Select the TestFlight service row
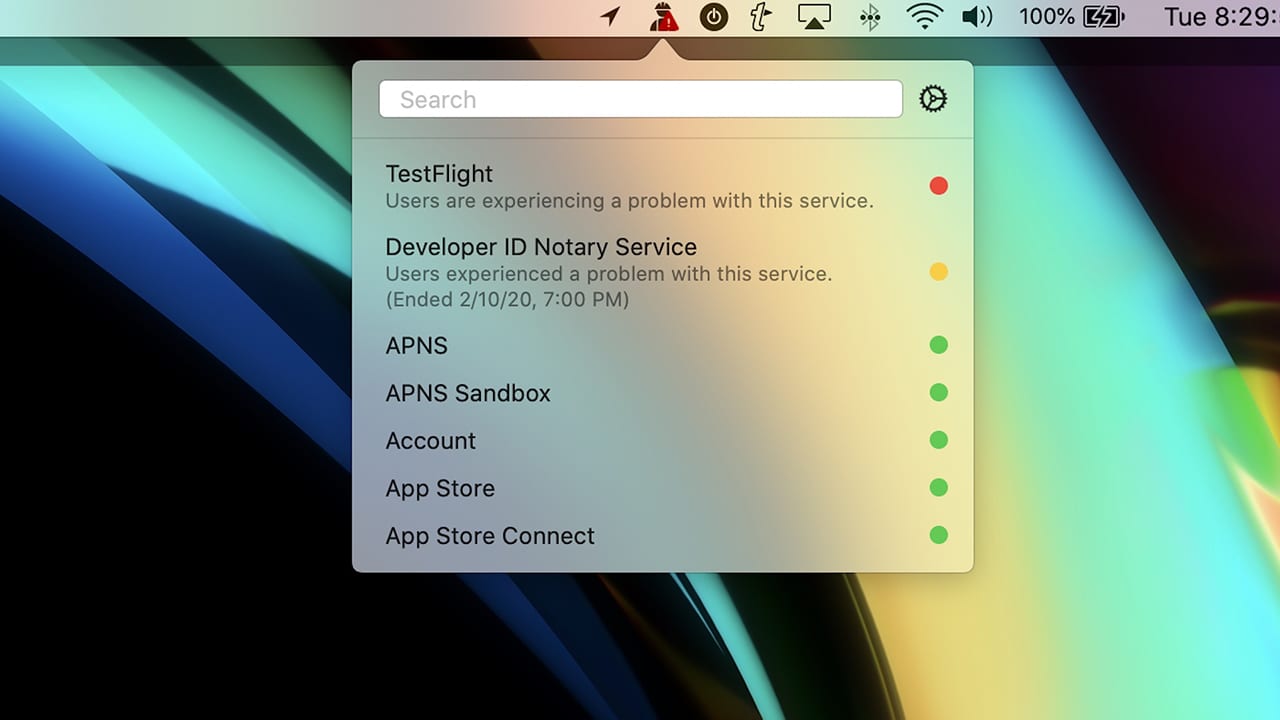Image resolution: width=1280 pixels, height=720 pixels. pyautogui.click(x=662, y=187)
